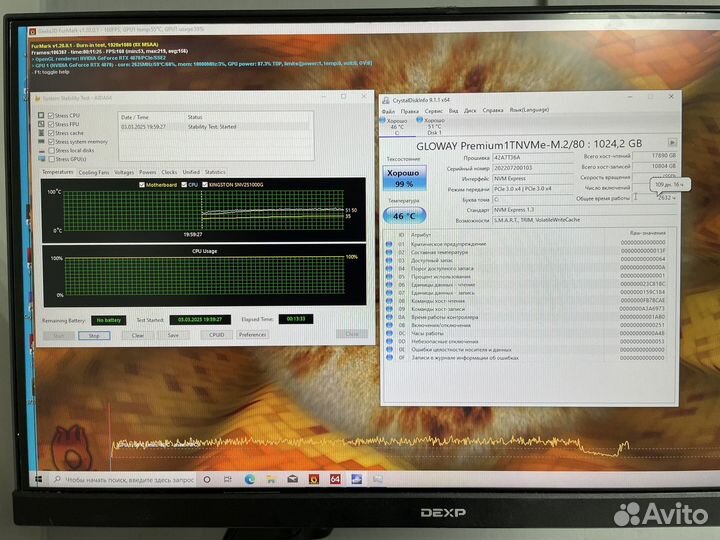Select the Доступный запас attribute row
The height and width of the screenshot is (540, 720).
tap(526, 260)
